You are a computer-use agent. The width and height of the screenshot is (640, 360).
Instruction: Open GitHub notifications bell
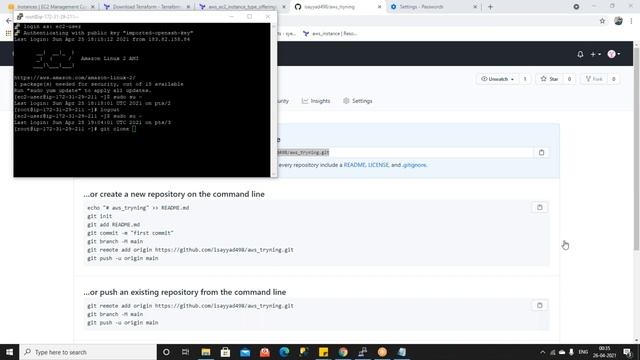click(x=580, y=54)
